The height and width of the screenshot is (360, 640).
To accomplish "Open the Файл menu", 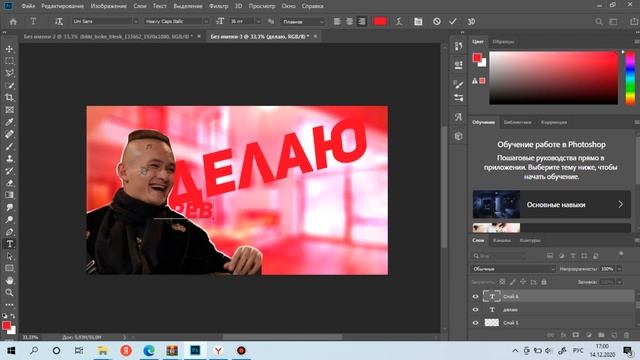I will point(28,6).
